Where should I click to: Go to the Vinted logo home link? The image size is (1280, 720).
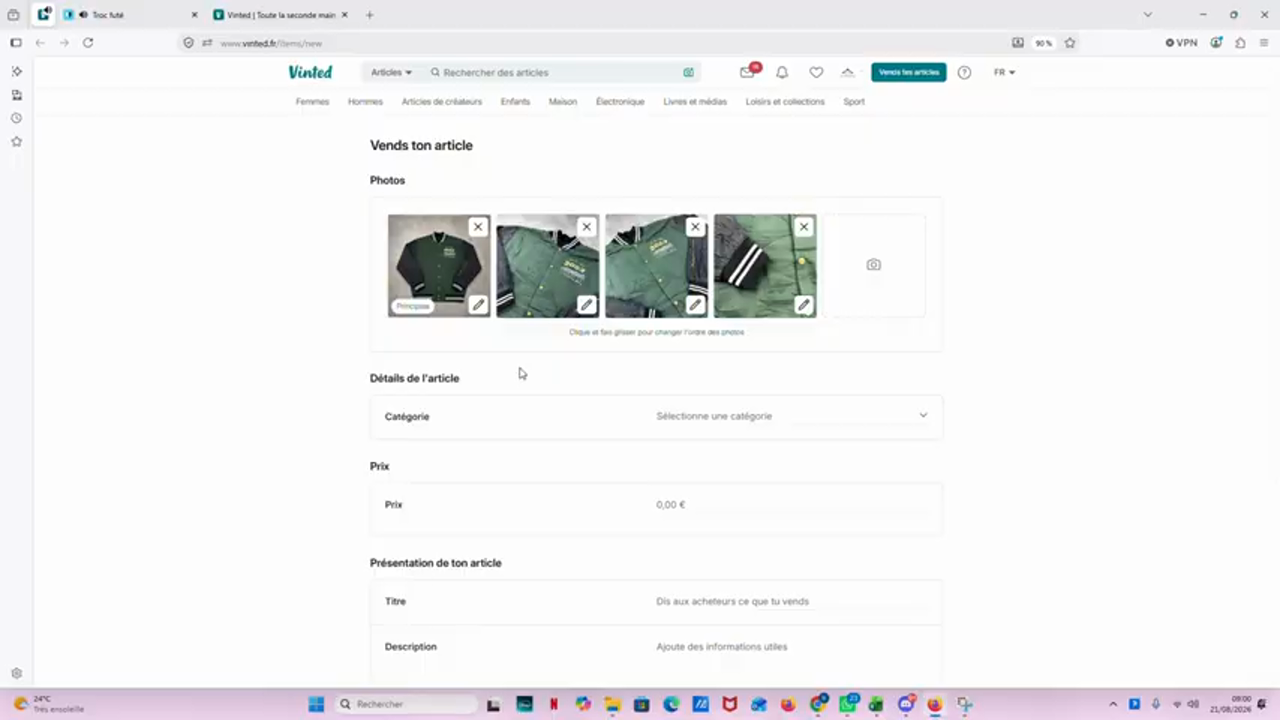(310, 72)
